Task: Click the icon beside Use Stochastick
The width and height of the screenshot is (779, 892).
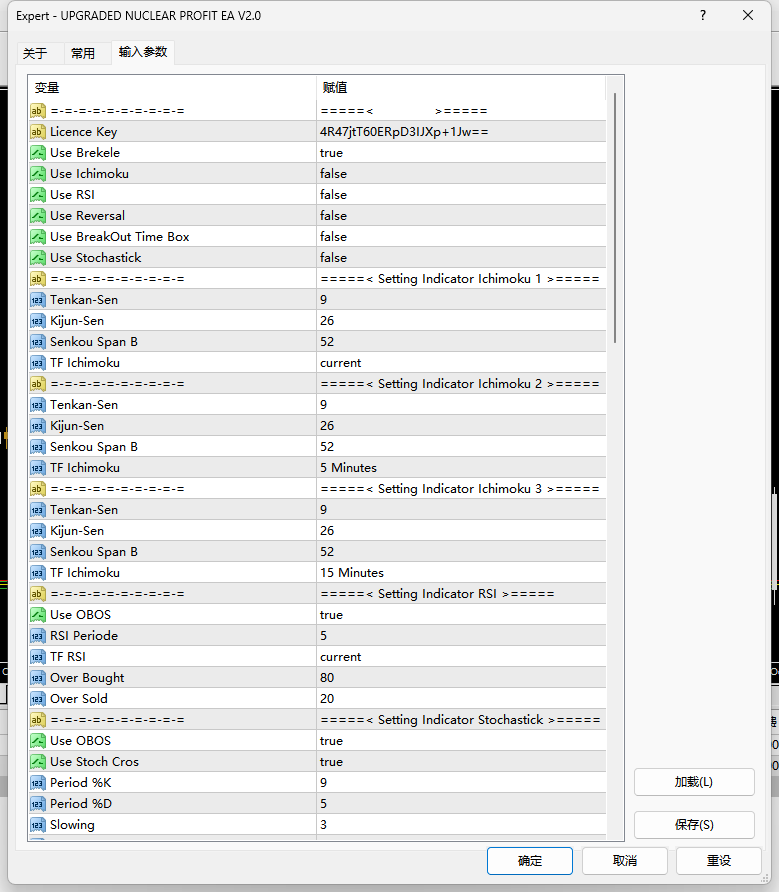Action: coord(38,258)
